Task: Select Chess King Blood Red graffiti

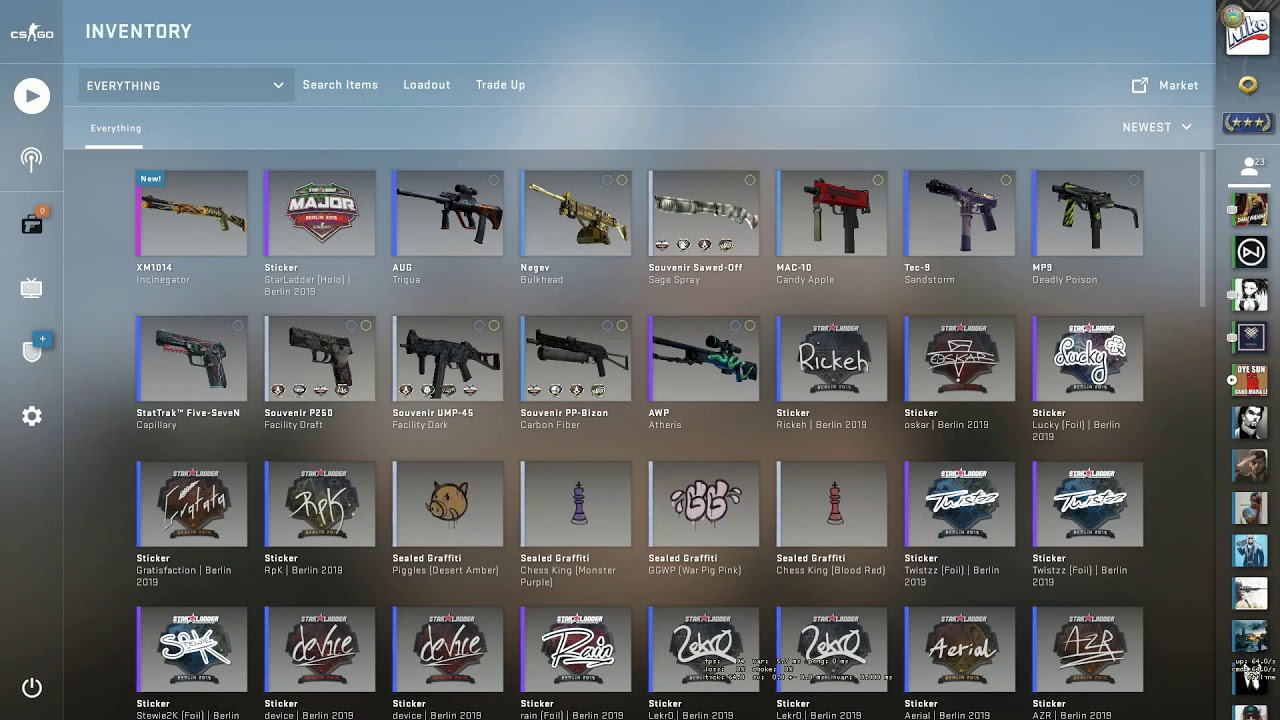Action: (x=832, y=504)
